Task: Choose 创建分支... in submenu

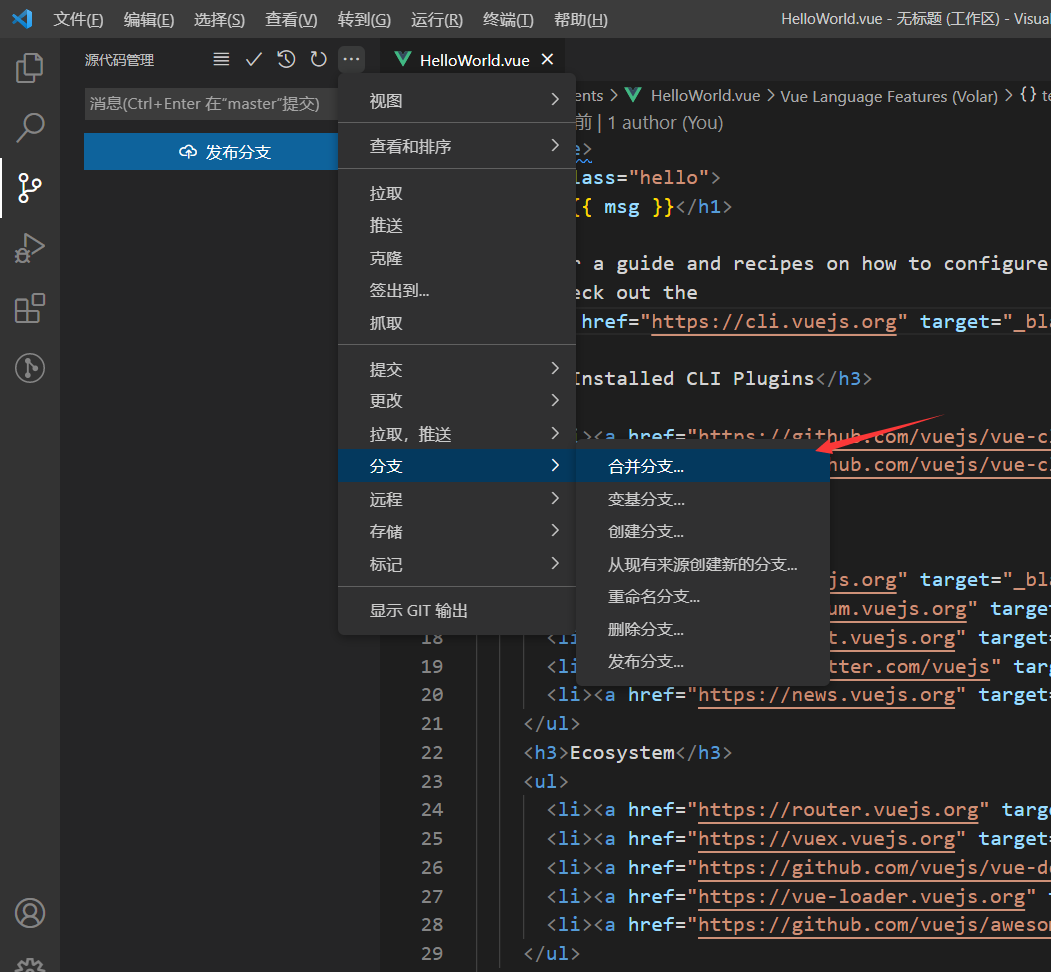Action: click(702, 531)
